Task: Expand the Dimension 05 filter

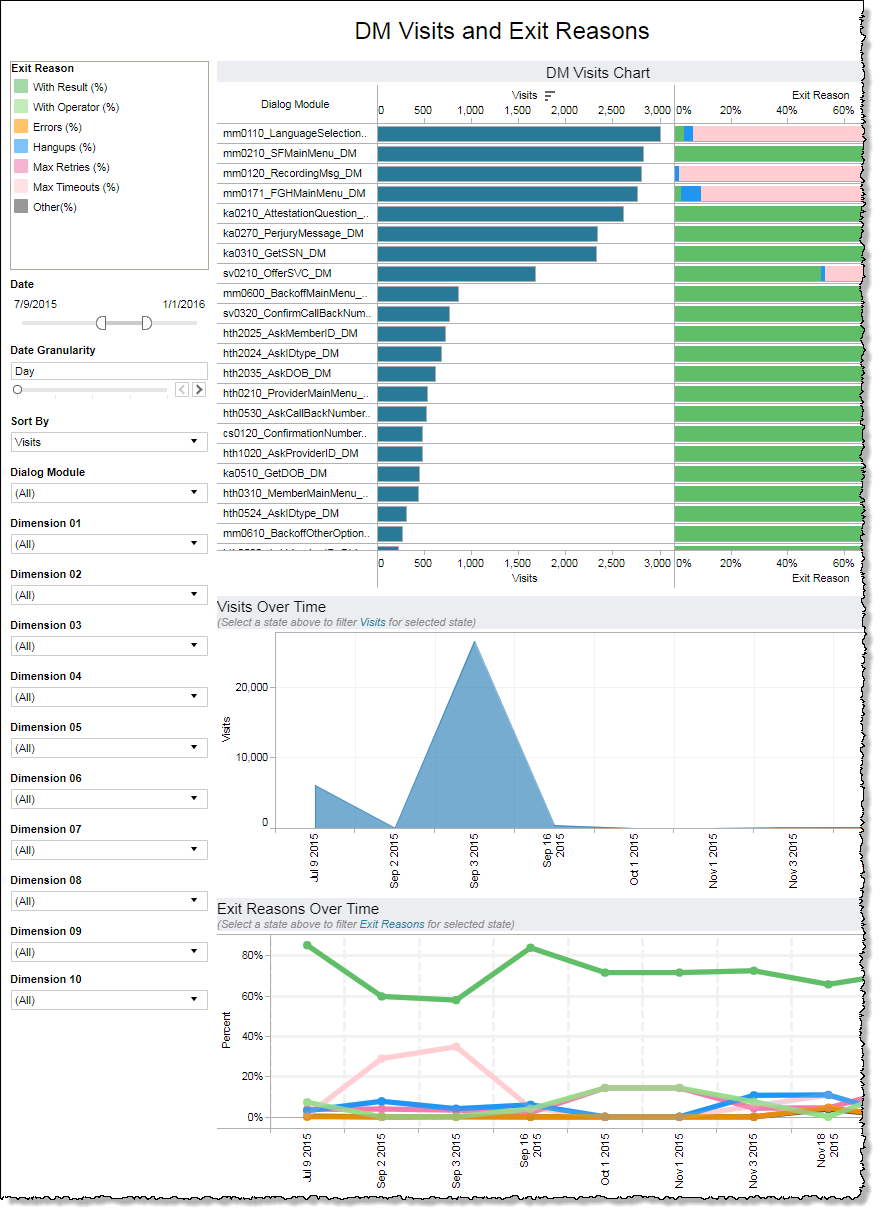Action: pyautogui.click(x=109, y=748)
